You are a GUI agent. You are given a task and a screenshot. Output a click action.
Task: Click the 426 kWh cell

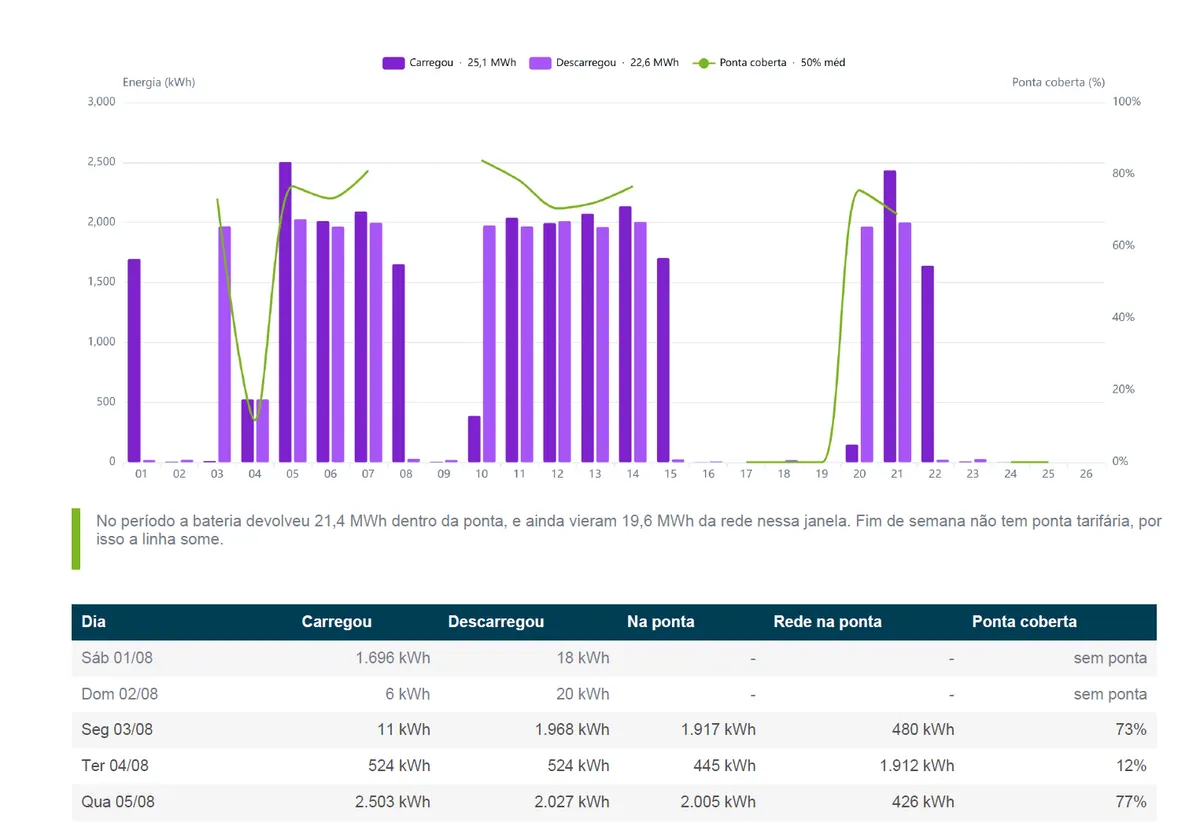pyautogui.click(x=925, y=802)
